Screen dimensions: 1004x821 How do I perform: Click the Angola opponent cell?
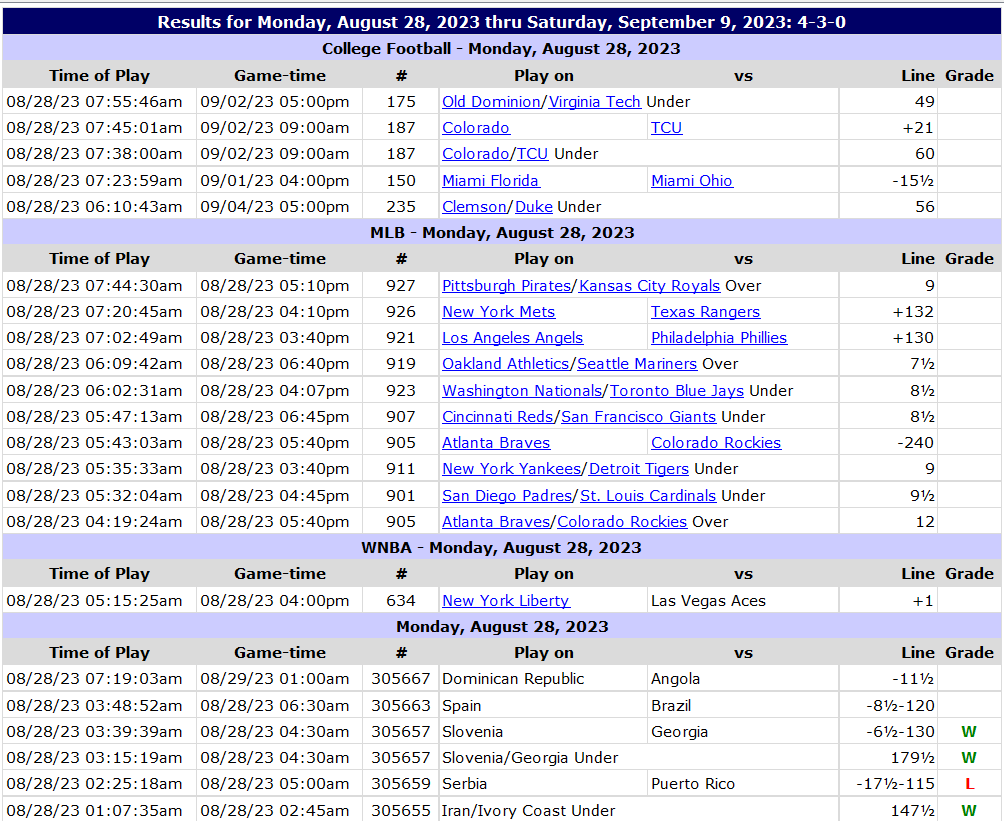pyautogui.click(x=742, y=679)
